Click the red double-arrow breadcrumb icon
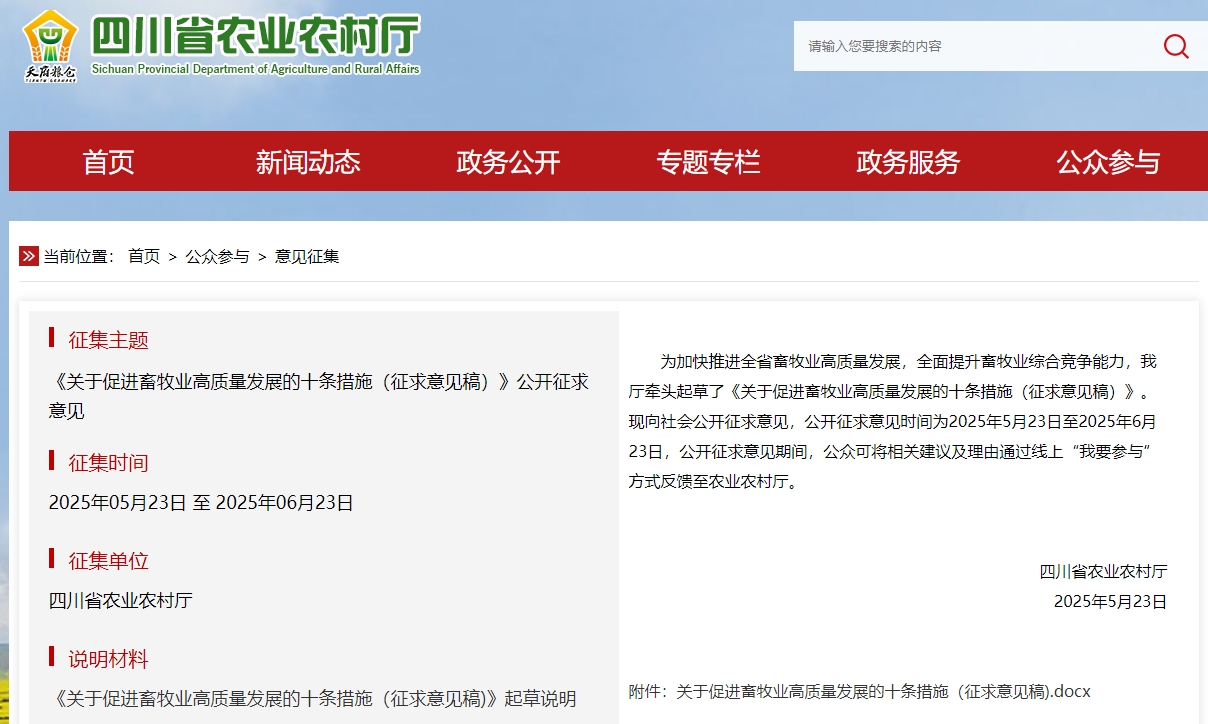The image size is (1208, 724). pyautogui.click(x=28, y=256)
